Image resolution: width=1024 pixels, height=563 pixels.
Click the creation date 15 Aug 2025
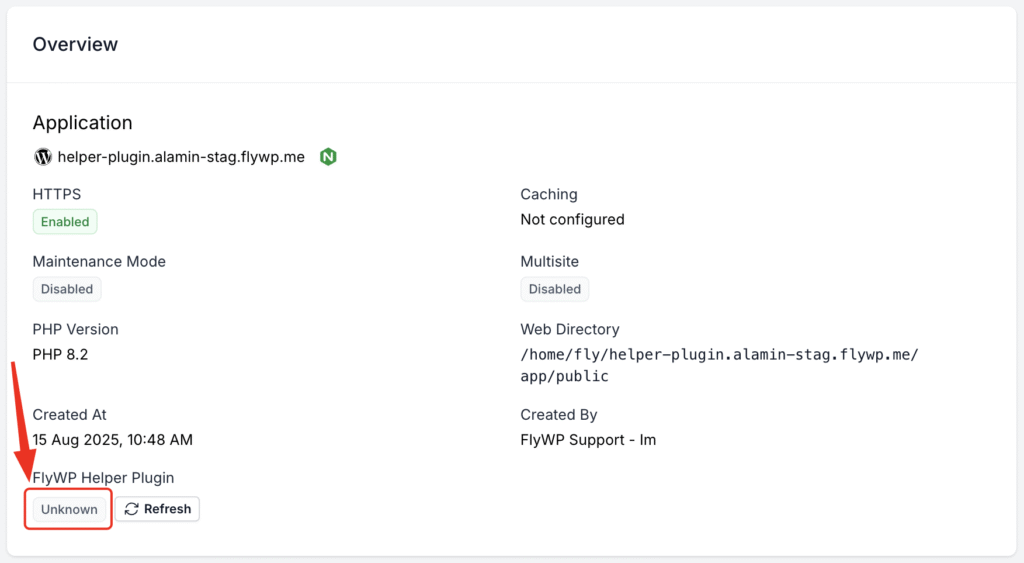(112, 440)
